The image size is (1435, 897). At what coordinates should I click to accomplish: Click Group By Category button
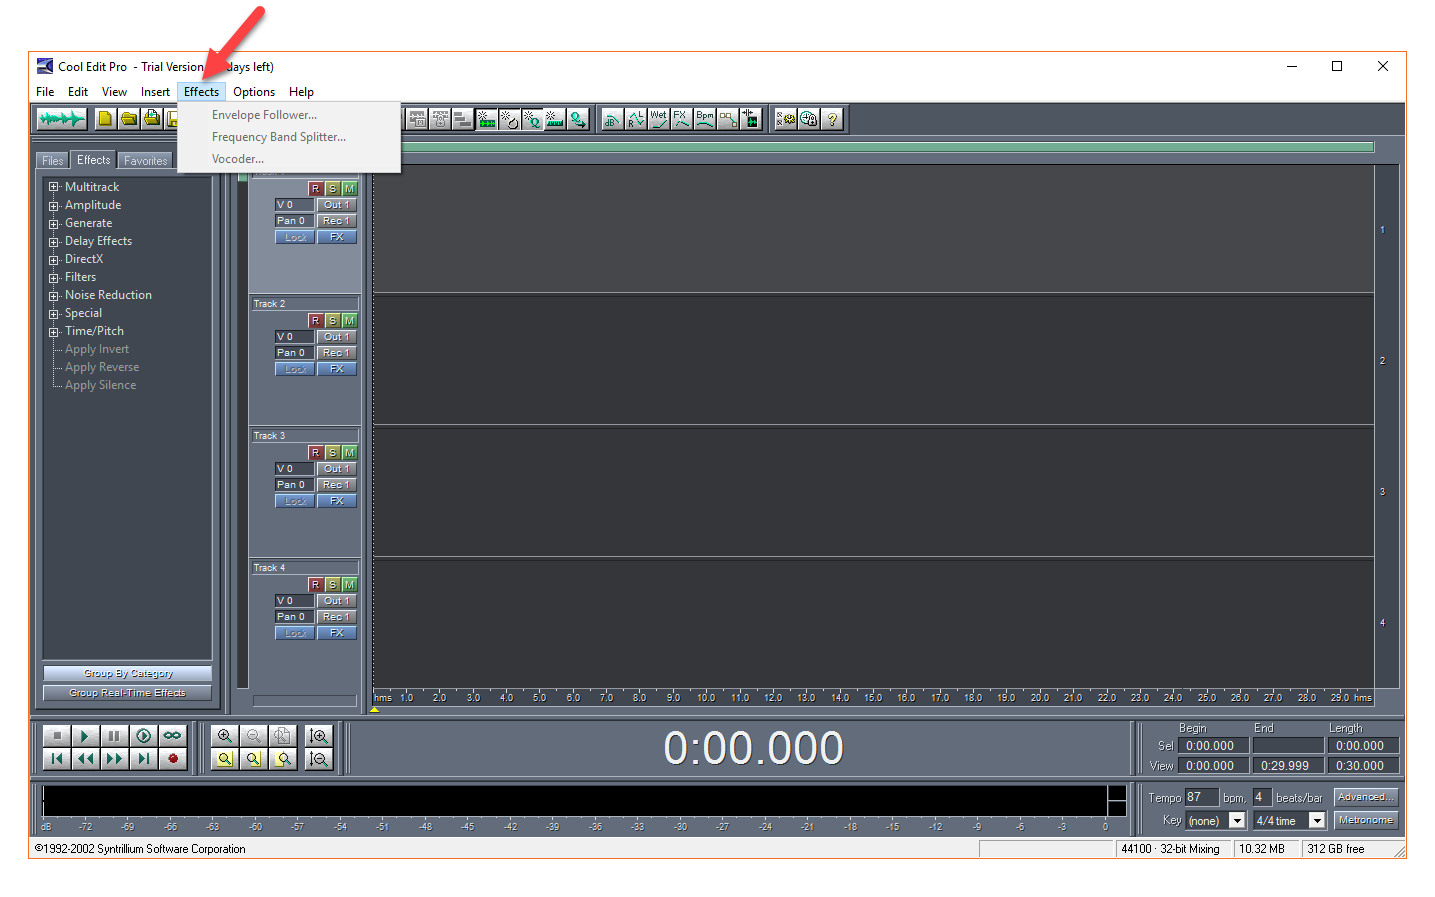(x=128, y=674)
